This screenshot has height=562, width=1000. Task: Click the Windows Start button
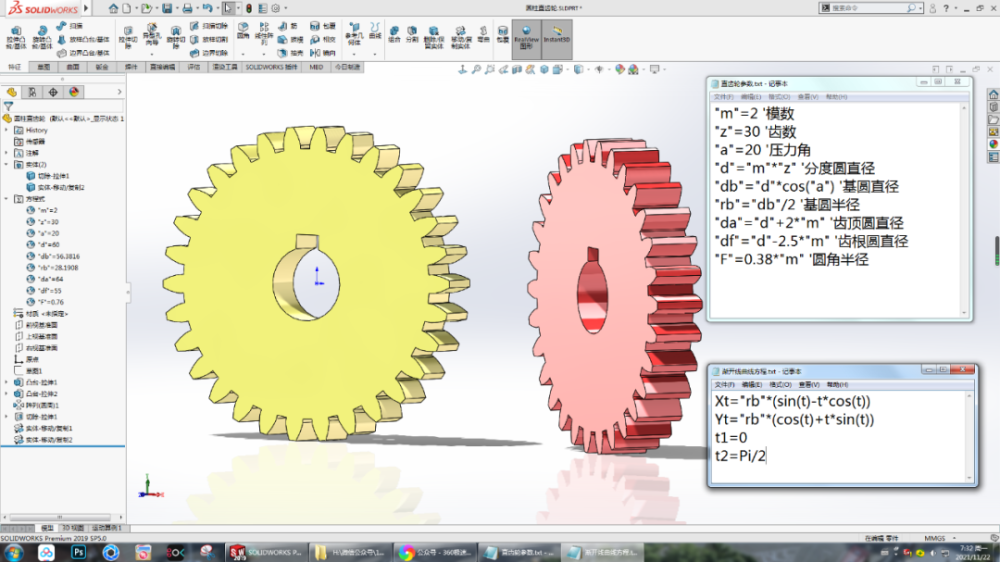pyautogui.click(x=14, y=552)
